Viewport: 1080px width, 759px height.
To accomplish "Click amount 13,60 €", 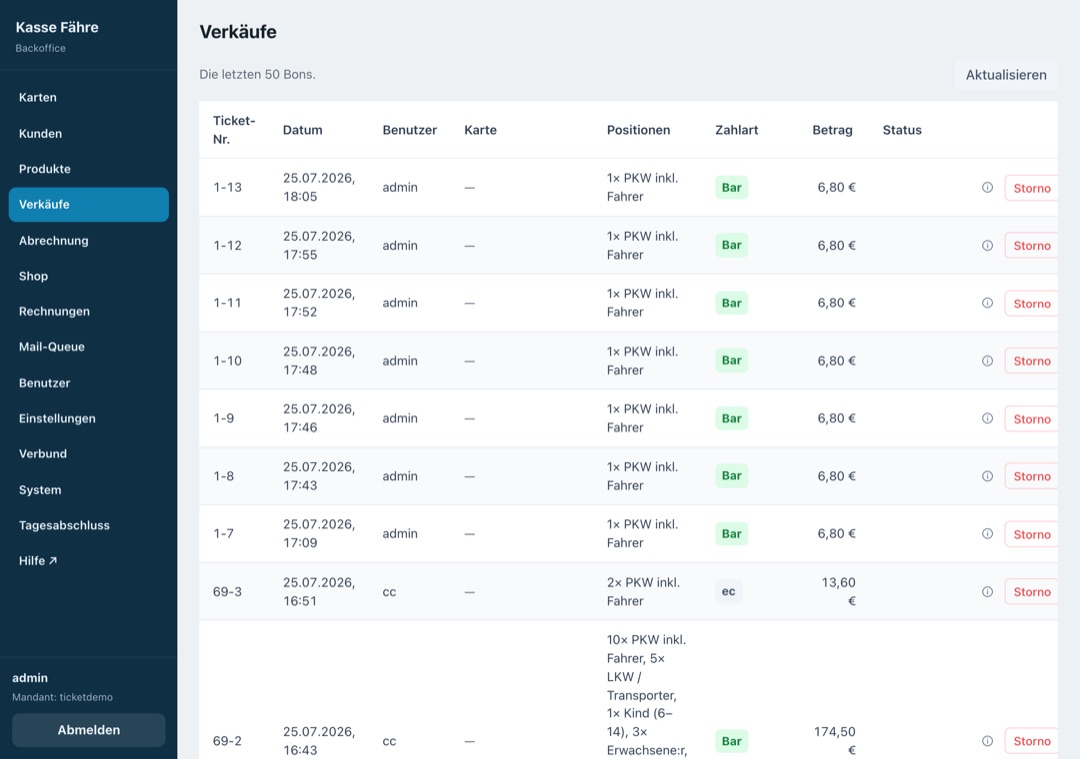I will click(x=838, y=592).
